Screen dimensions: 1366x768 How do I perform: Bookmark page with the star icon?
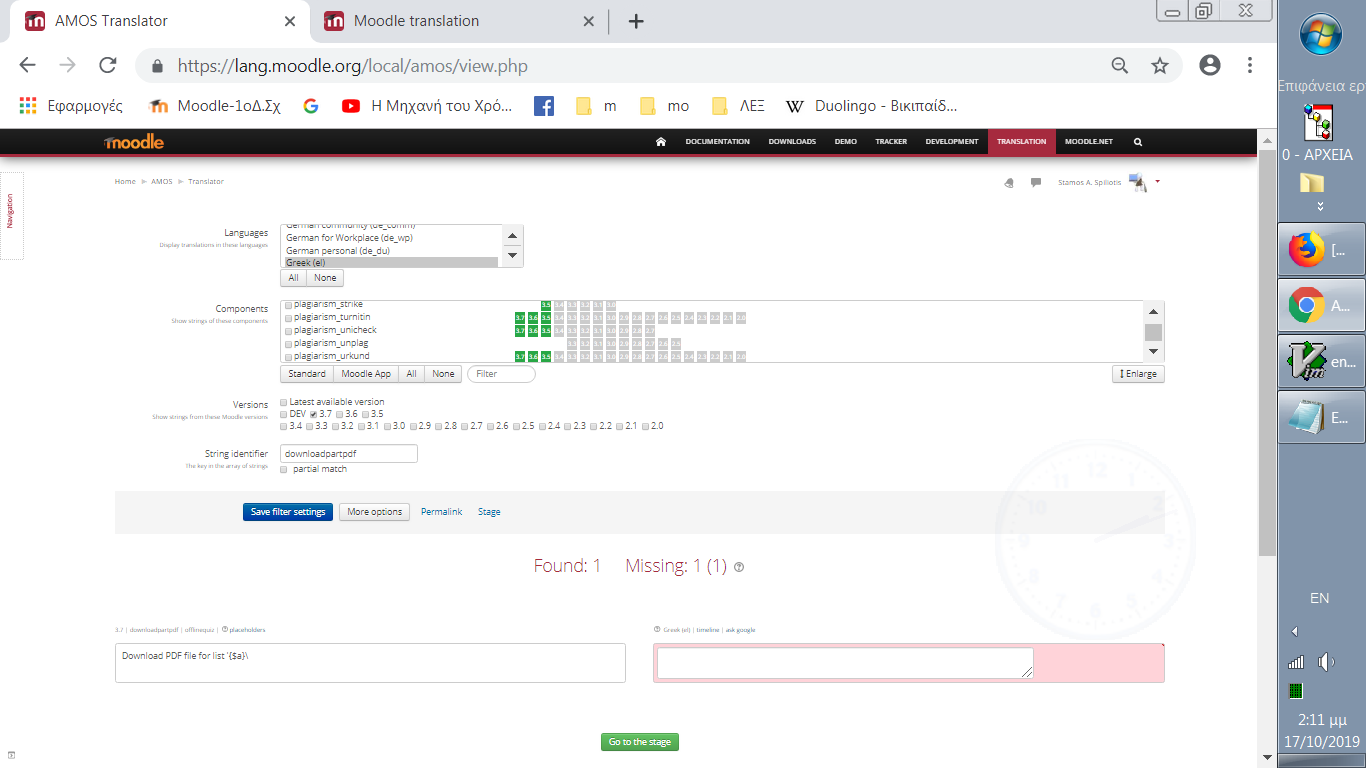(1160, 66)
